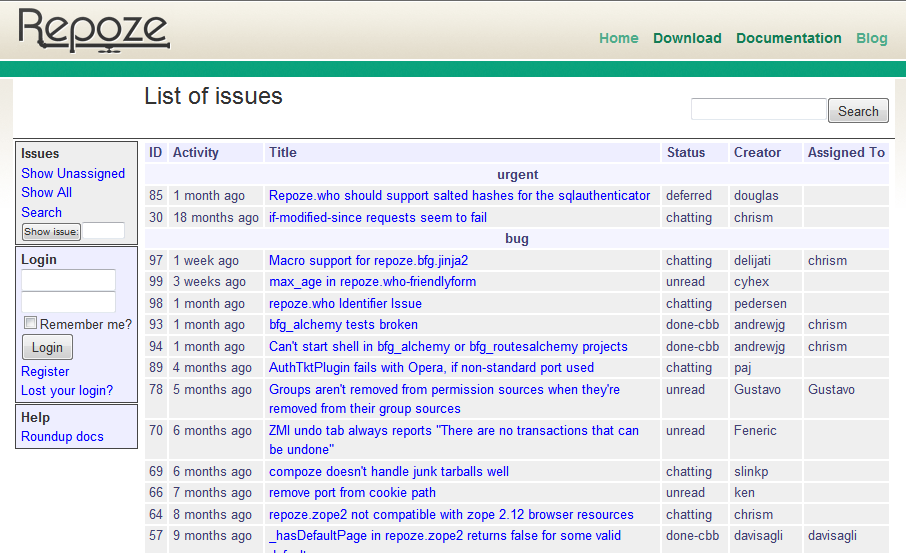Open Roundup docs help link
The width and height of the screenshot is (906, 553).
[62, 437]
